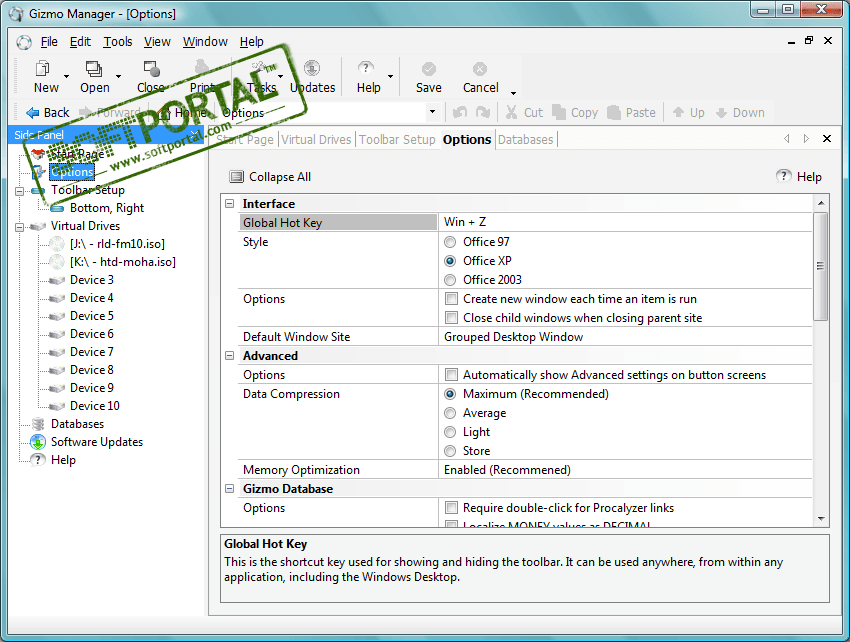The image size is (850, 642).
Task: Close the current Options tab pane
Action: coord(827,139)
